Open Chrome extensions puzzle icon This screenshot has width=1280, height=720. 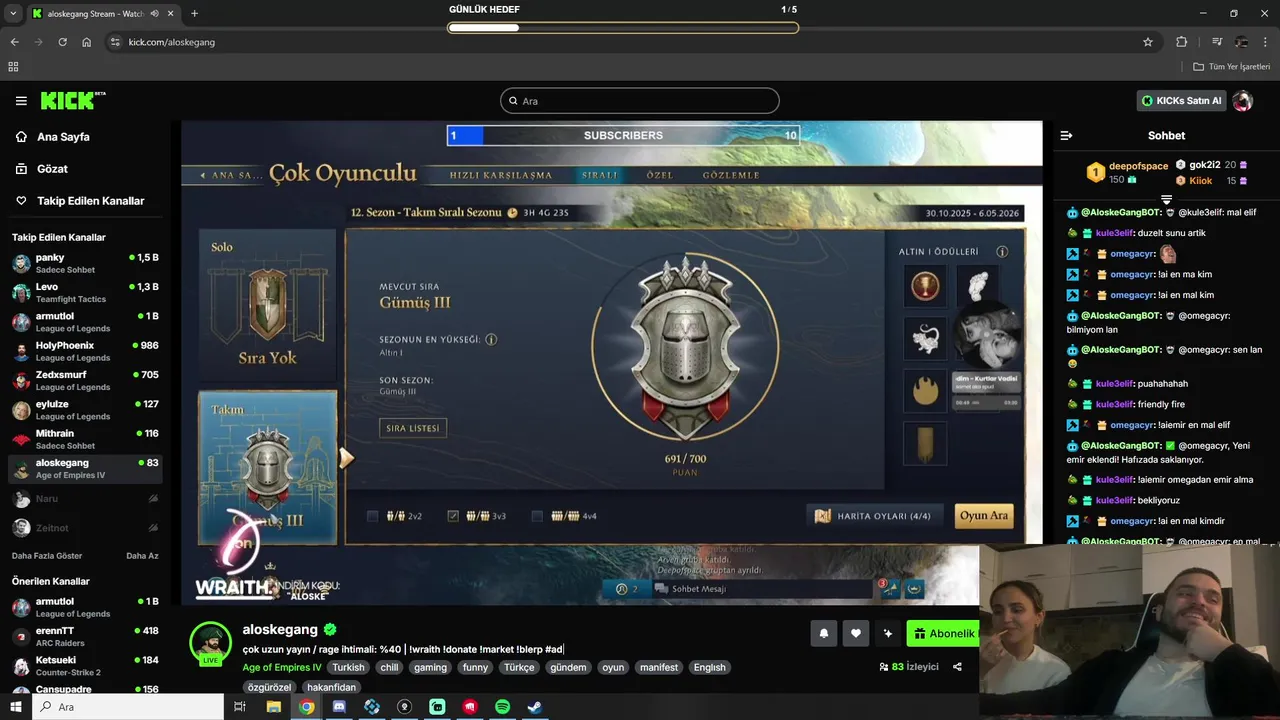click(1182, 42)
